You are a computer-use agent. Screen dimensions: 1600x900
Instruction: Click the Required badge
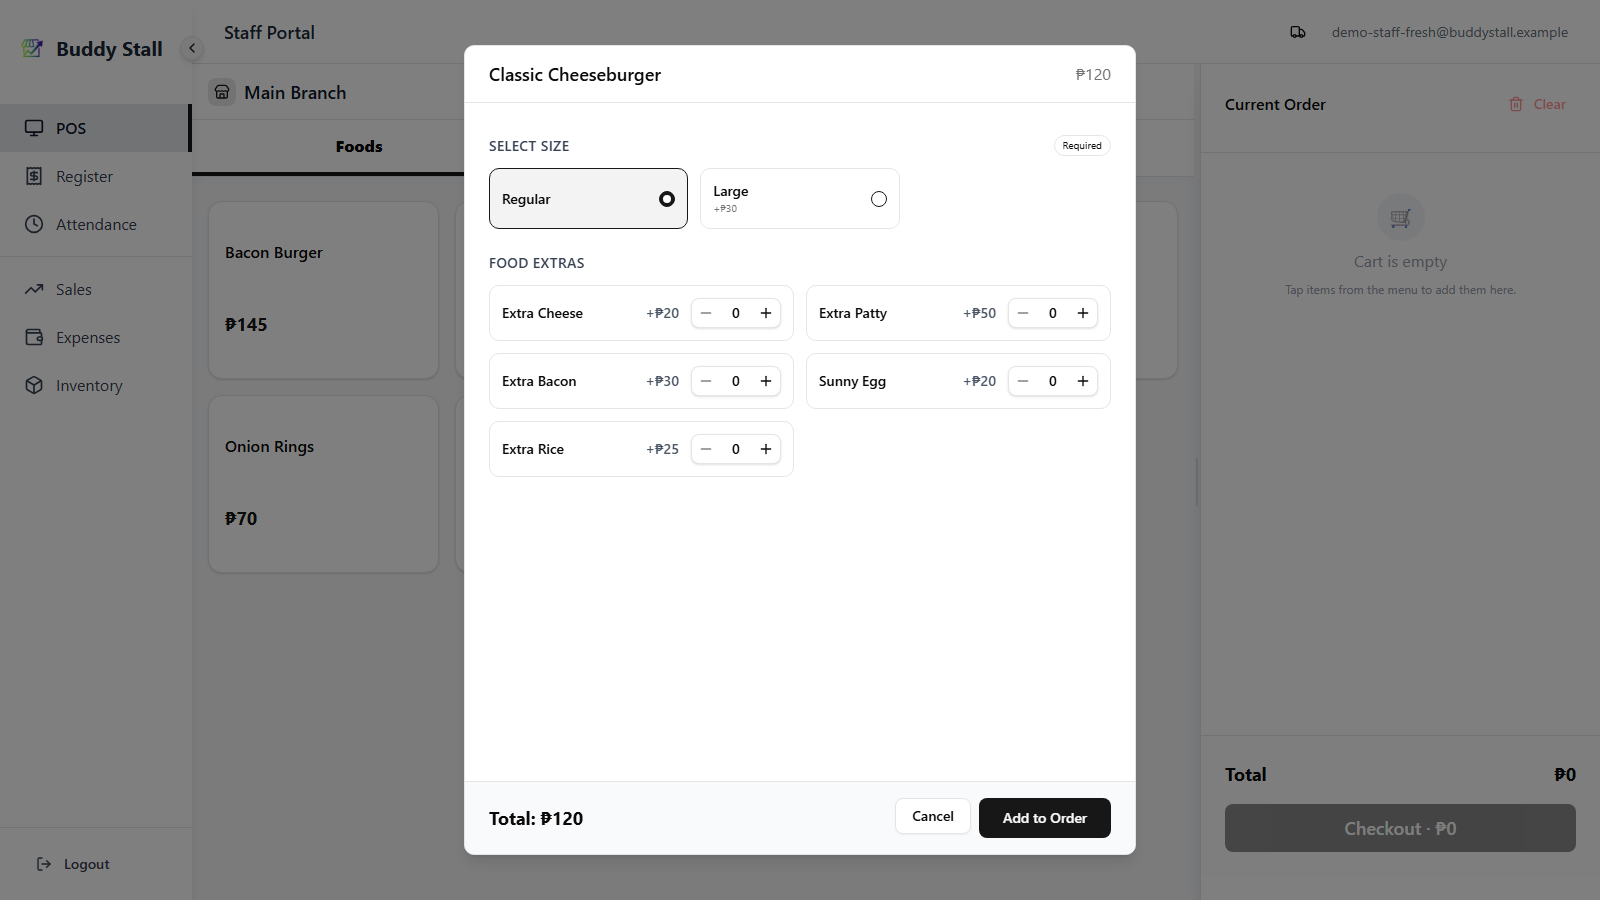click(1082, 146)
